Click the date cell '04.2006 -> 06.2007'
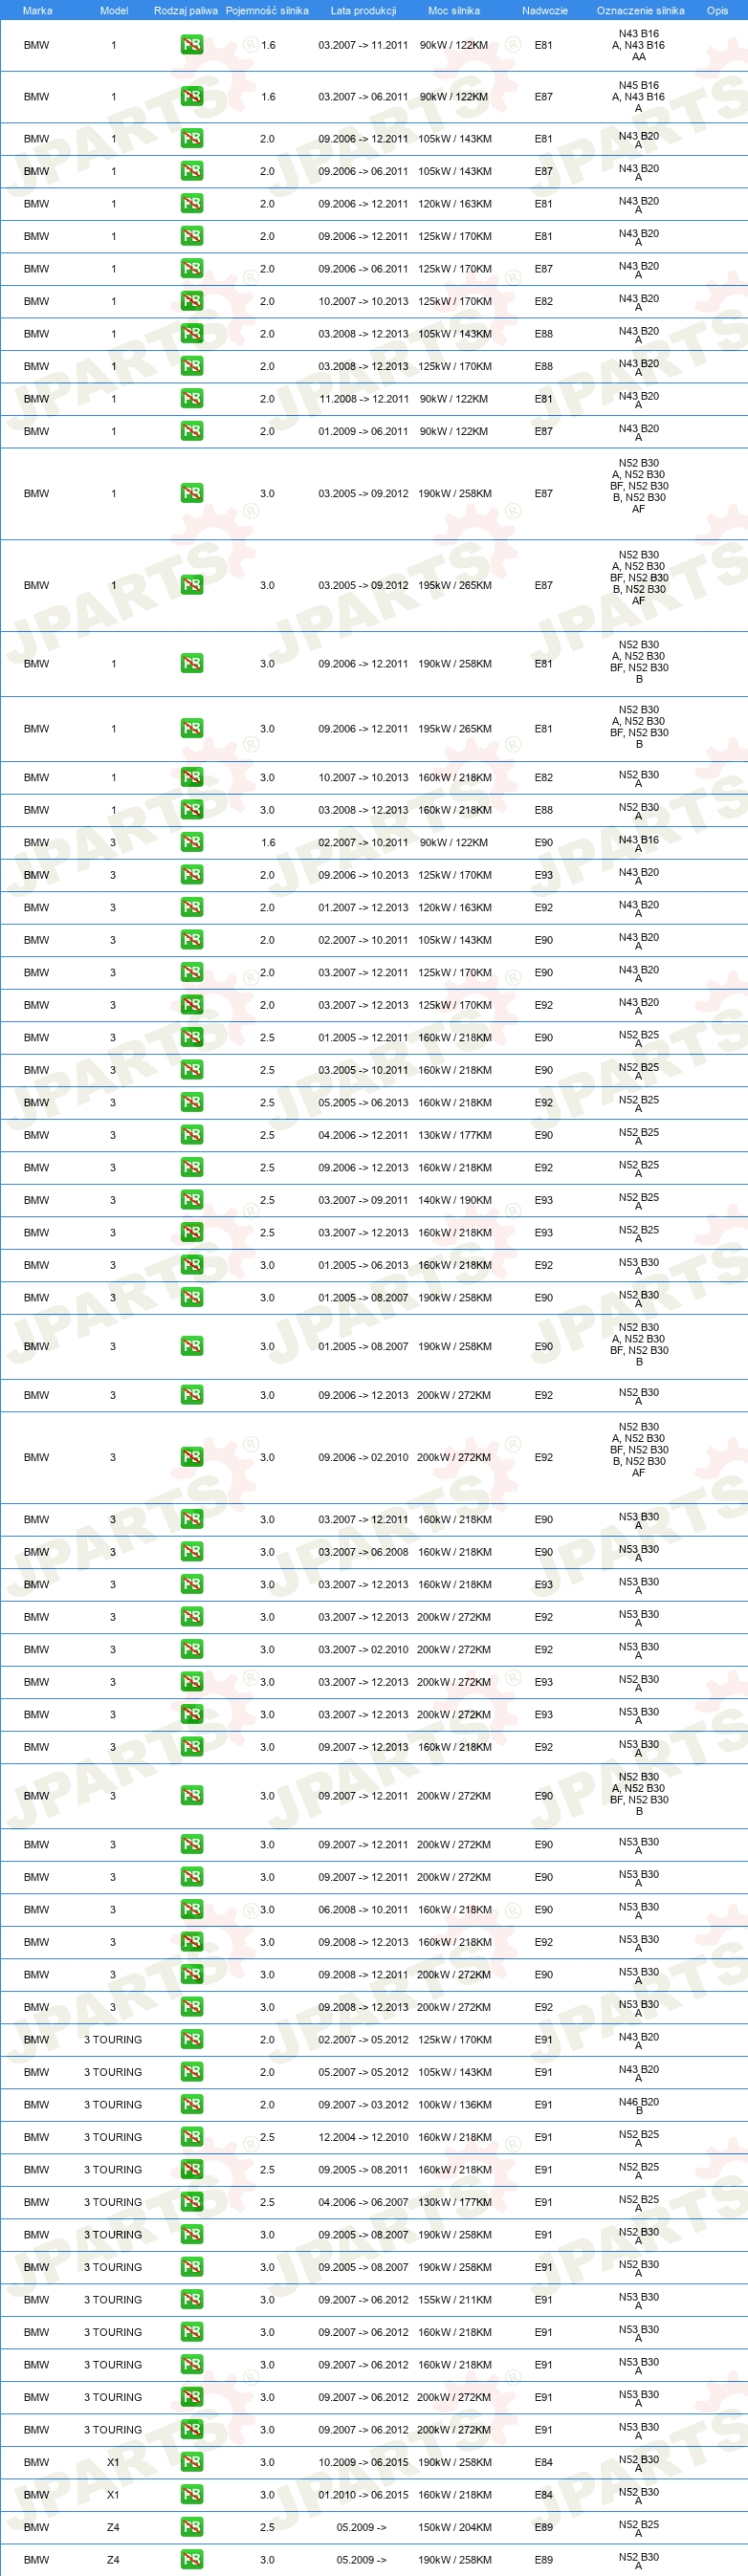This screenshot has height=2576, width=748. (x=363, y=2202)
